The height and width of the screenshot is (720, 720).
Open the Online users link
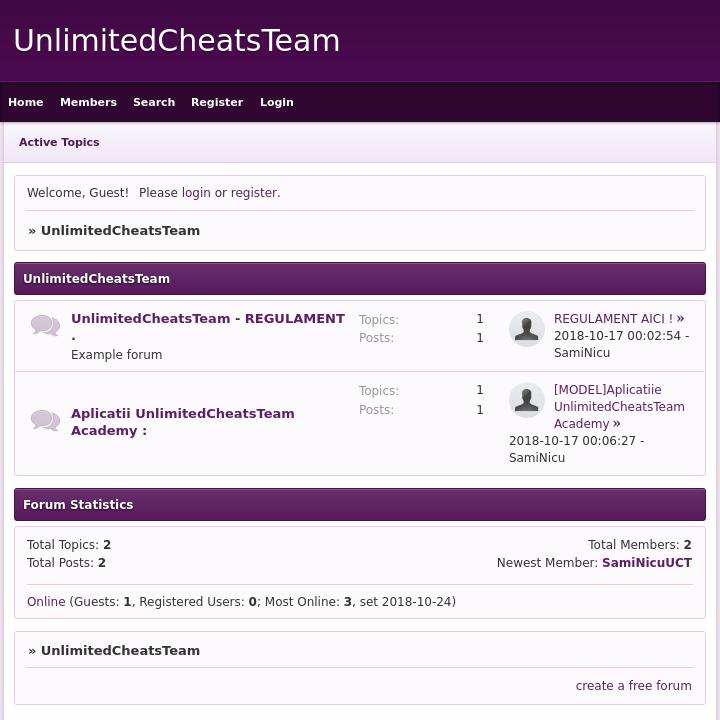pyautogui.click(x=46, y=602)
